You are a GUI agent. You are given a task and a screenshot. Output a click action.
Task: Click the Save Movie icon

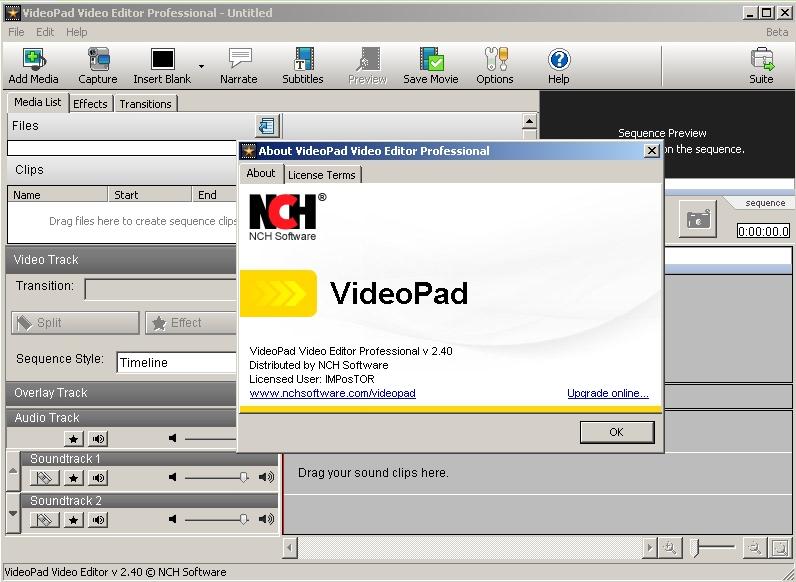click(431, 59)
